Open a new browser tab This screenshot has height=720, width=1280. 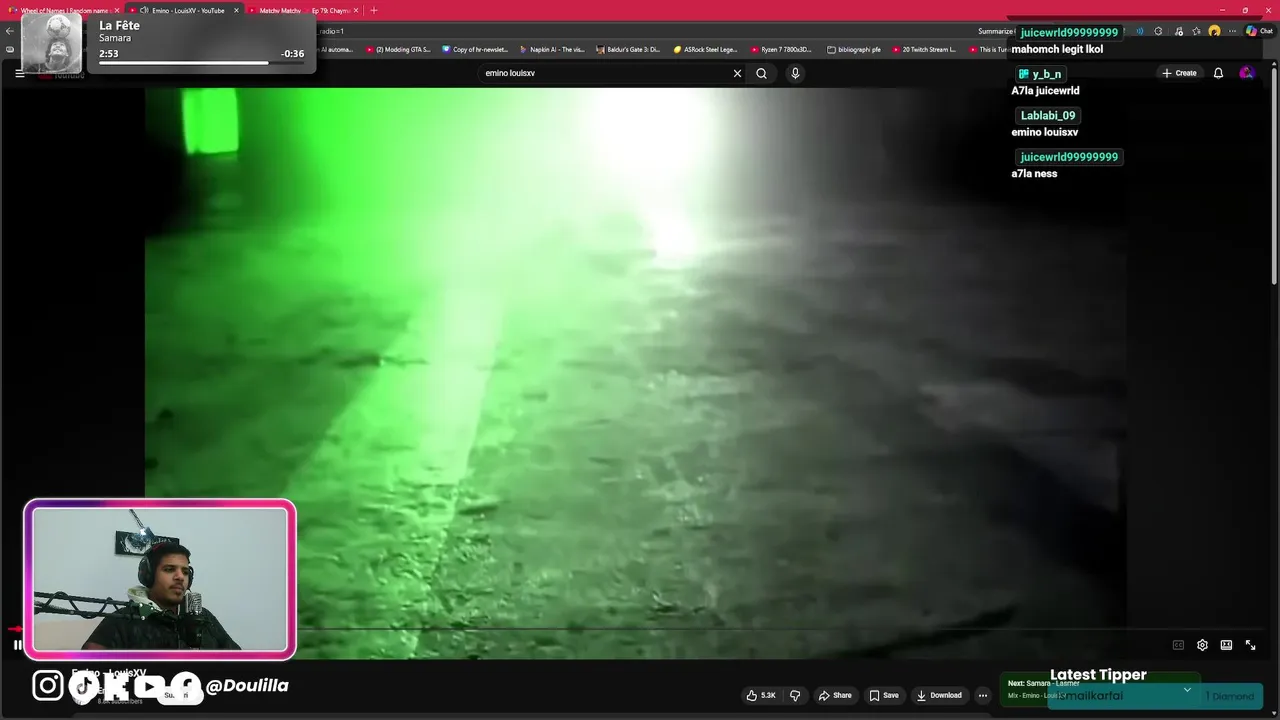click(x=374, y=10)
